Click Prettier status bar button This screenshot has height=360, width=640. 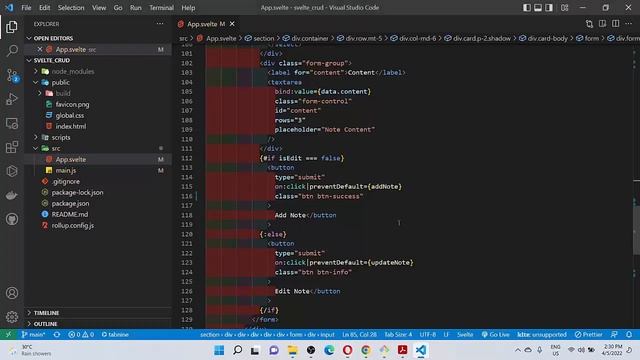coord(588,334)
